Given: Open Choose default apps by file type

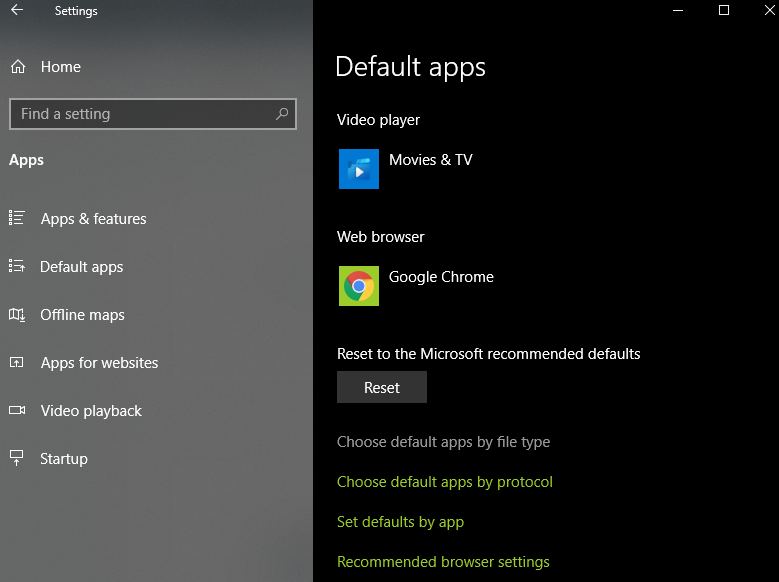Looking at the screenshot, I should [x=443, y=442].
